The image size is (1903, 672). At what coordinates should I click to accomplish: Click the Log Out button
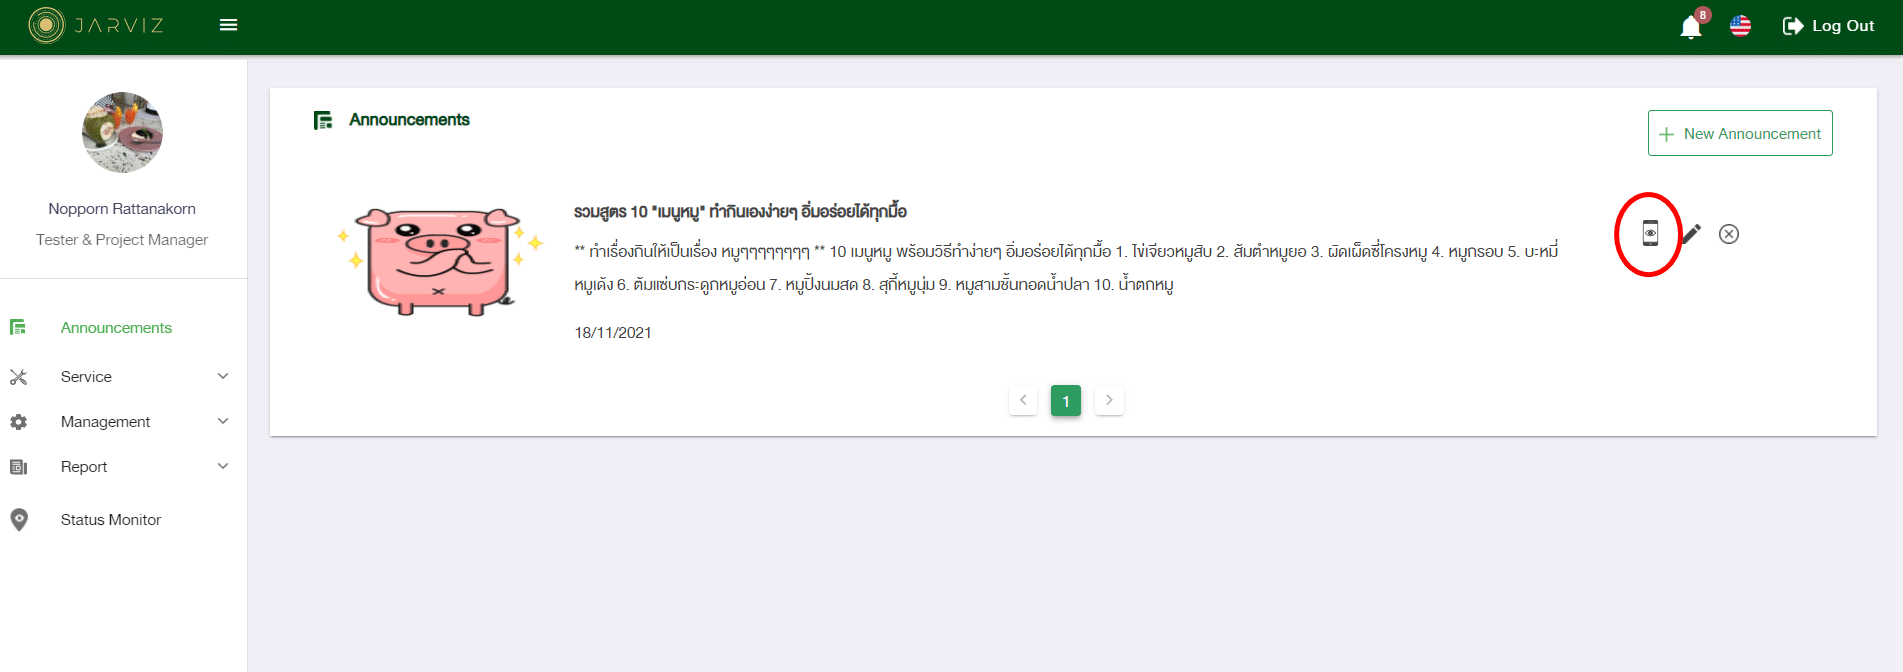click(x=1828, y=26)
